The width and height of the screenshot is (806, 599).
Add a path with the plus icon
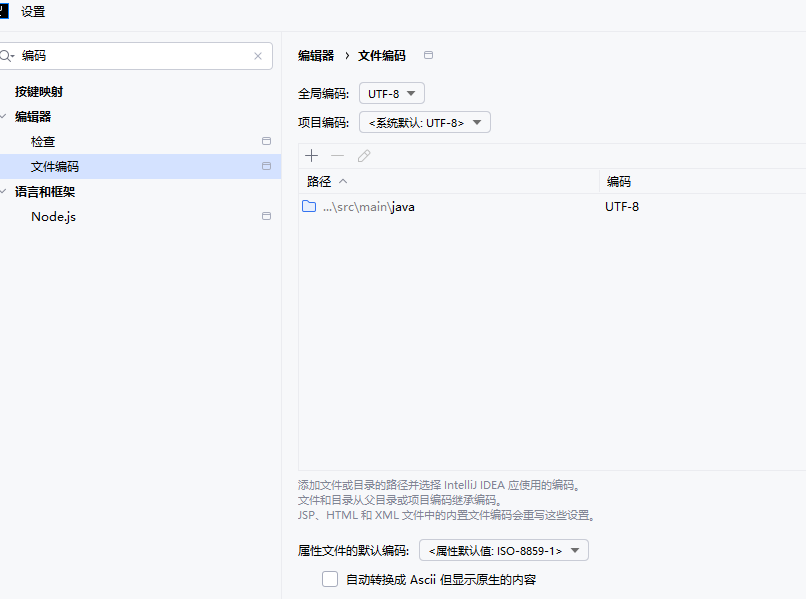tap(312, 156)
